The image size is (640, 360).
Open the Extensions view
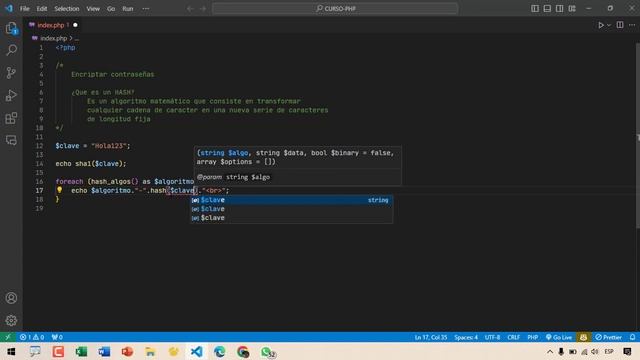[11, 118]
